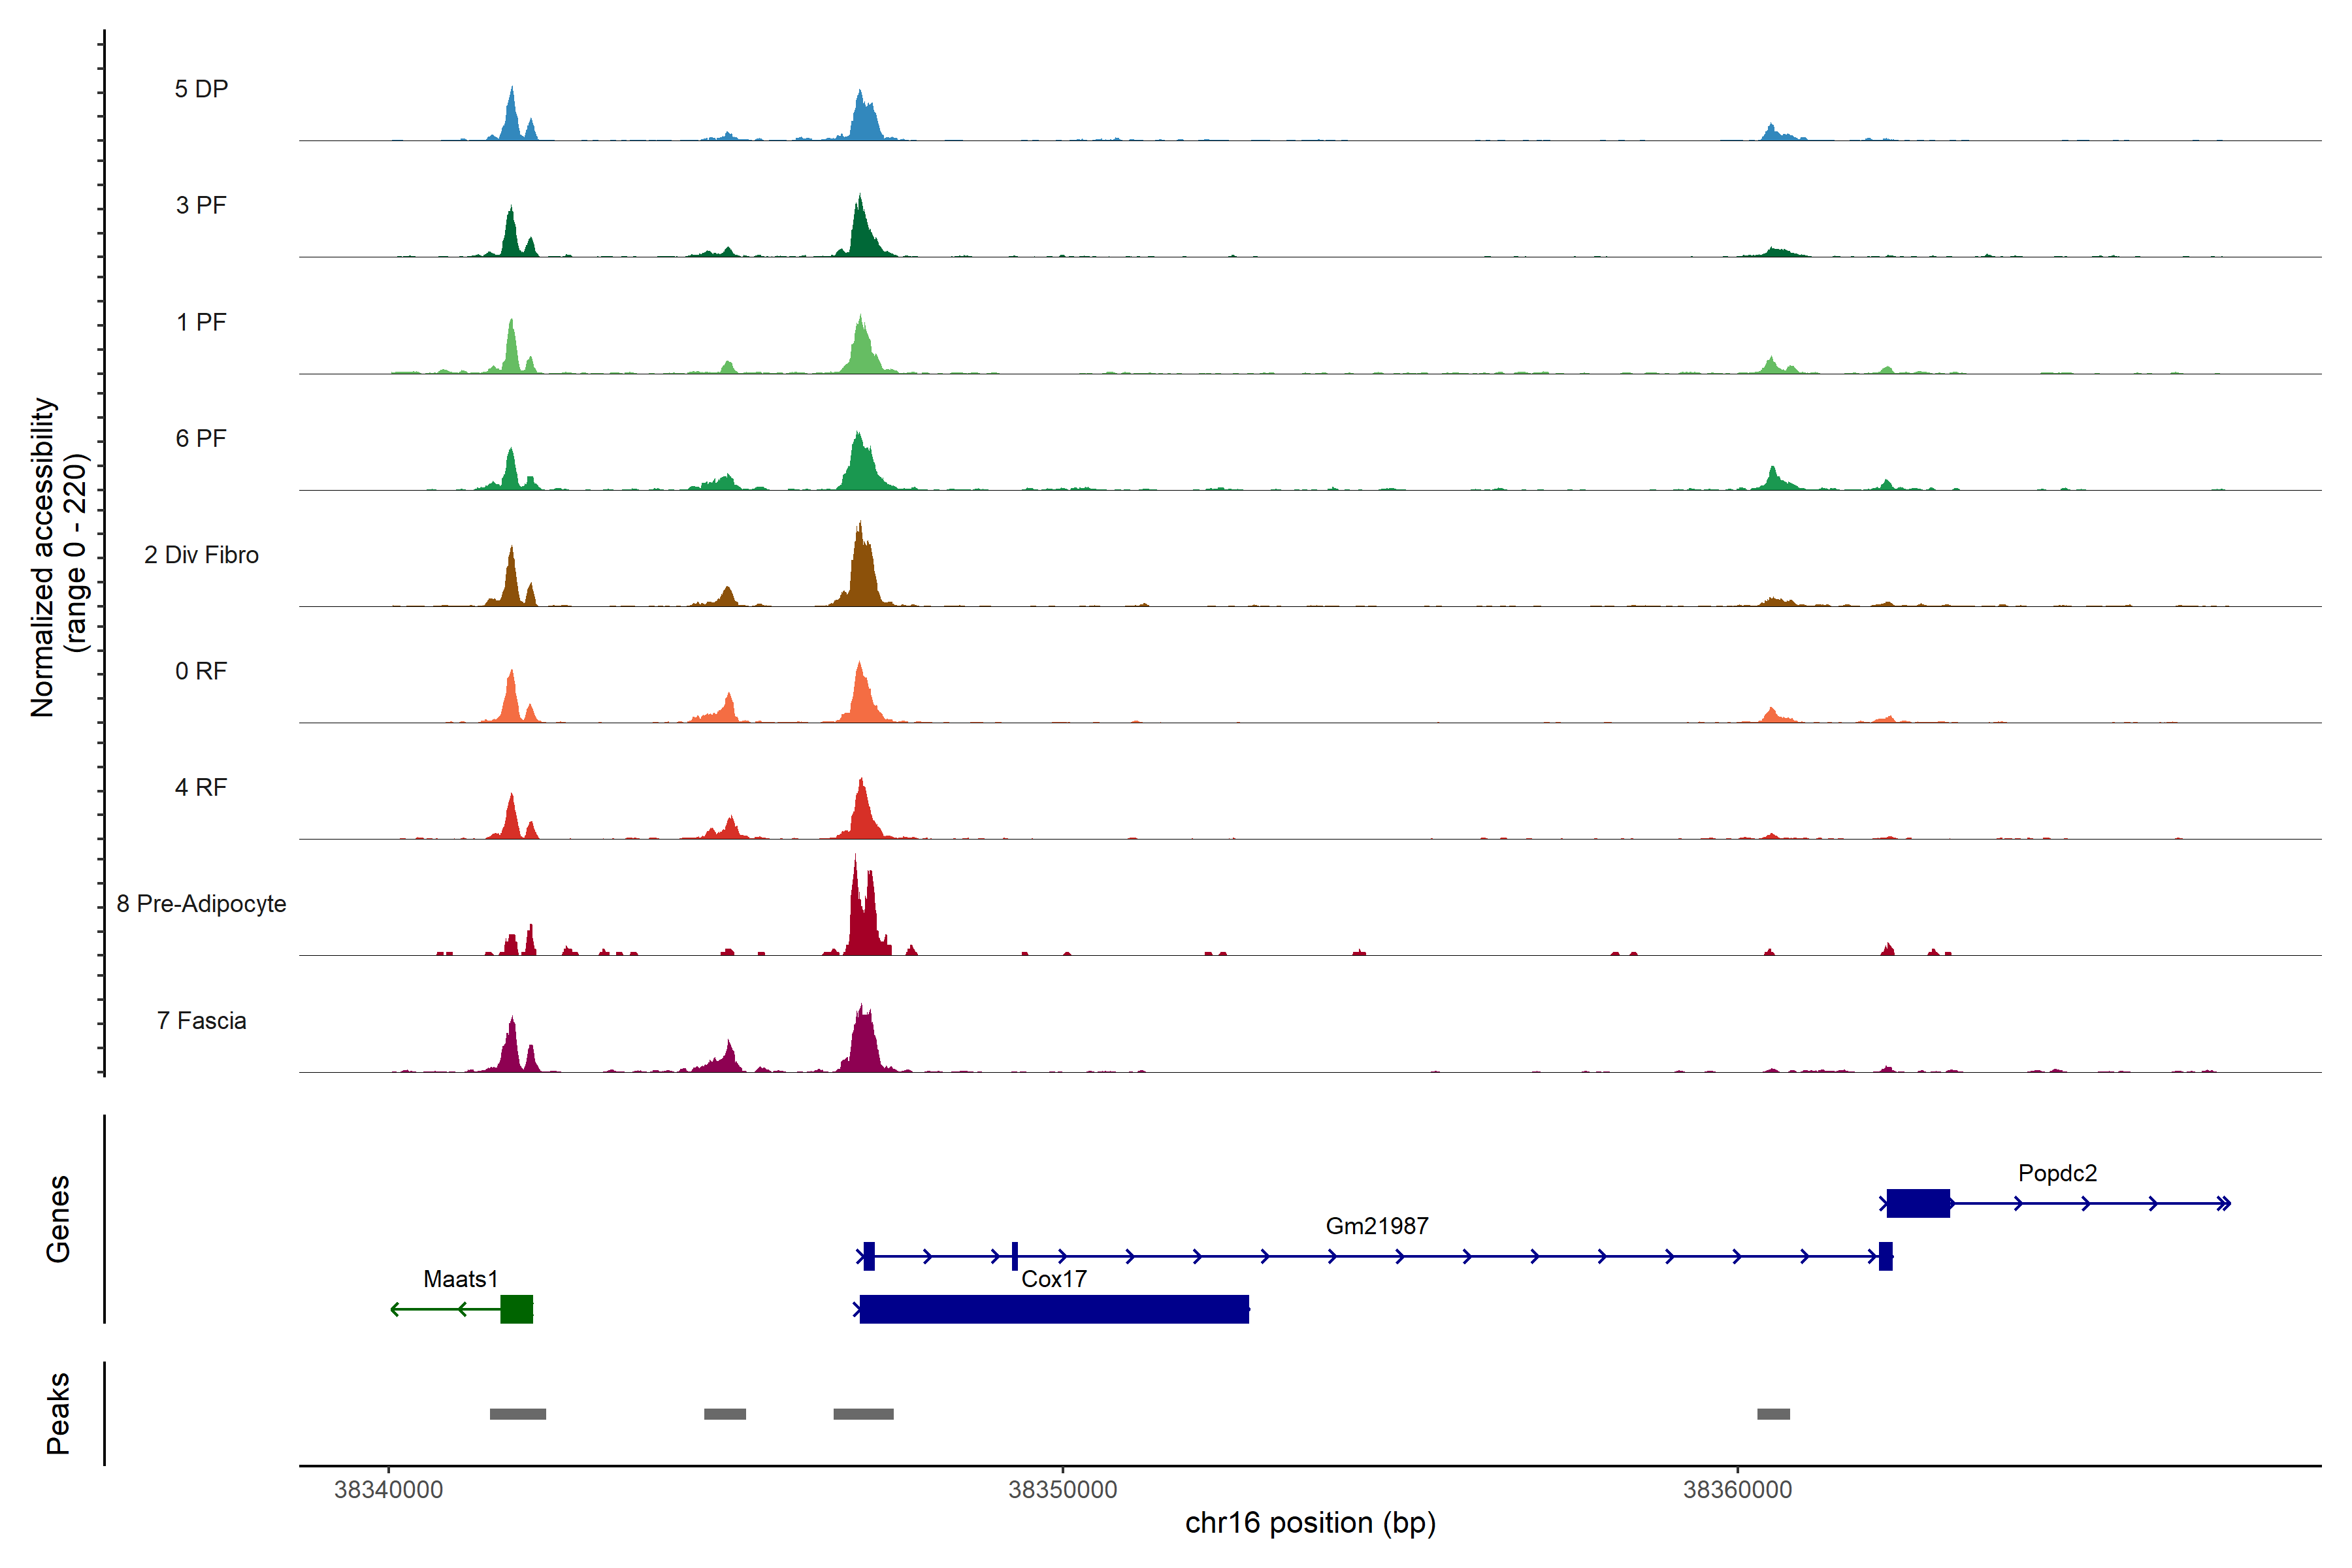Select the leftmost gray peak bar
Screen dimensions: 2352x1568
point(518,1414)
